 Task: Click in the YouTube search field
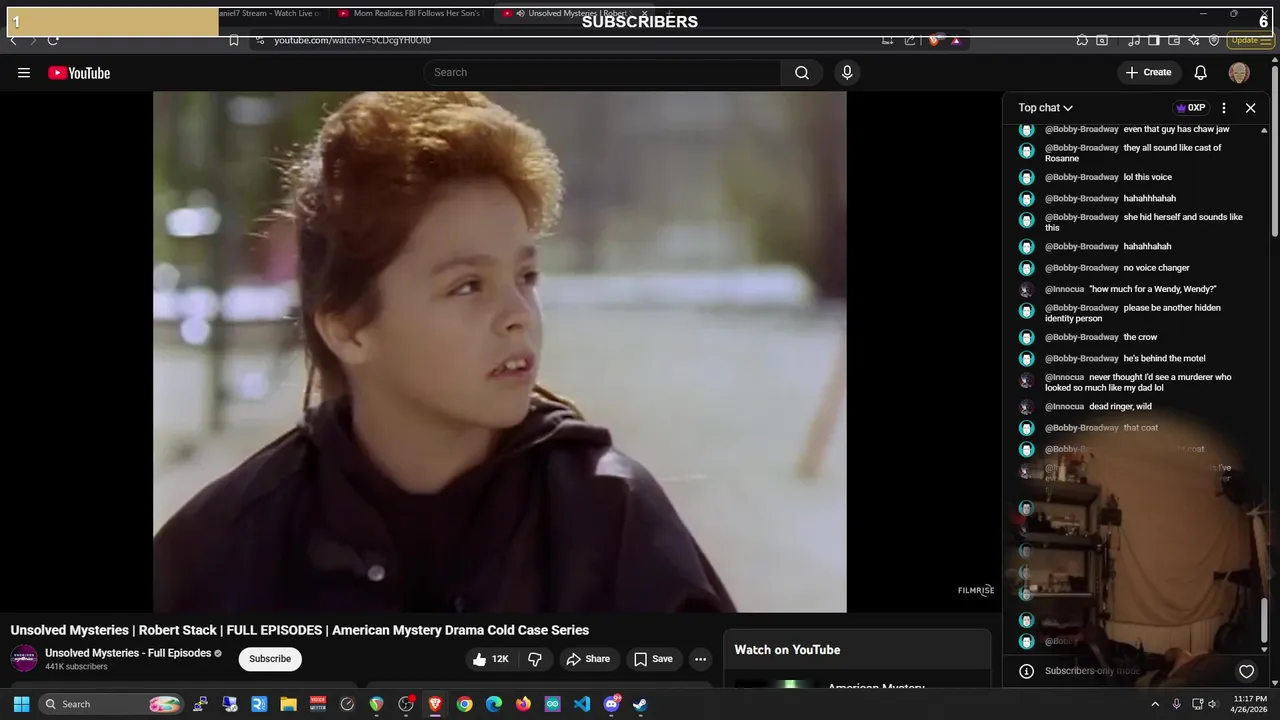coord(603,73)
